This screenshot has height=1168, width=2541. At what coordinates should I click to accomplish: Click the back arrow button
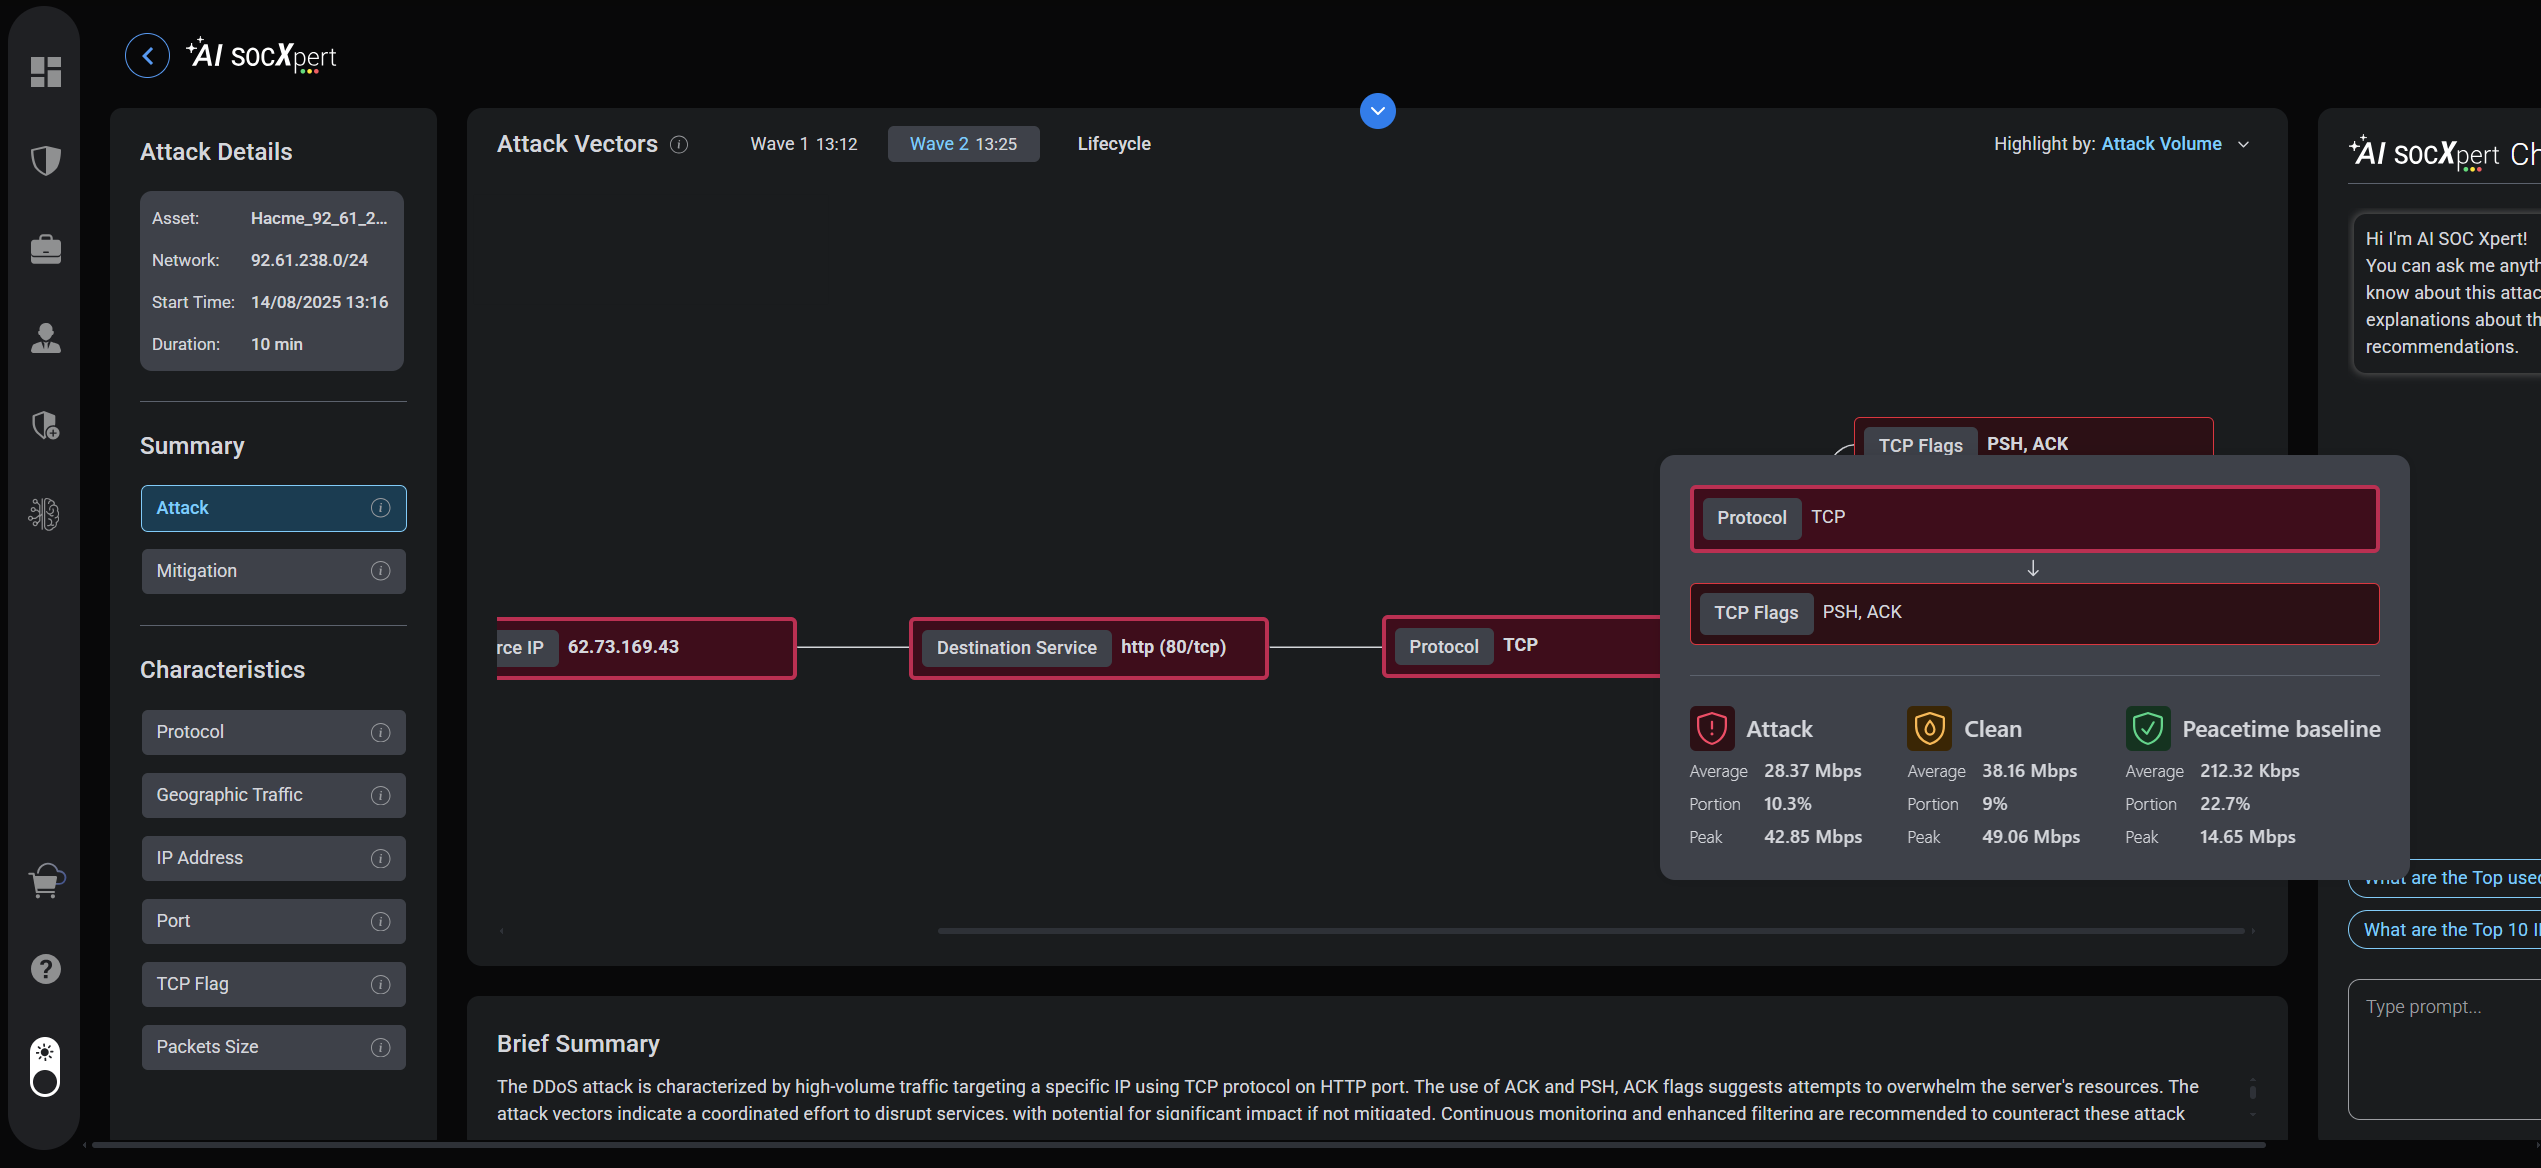tap(147, 56)
